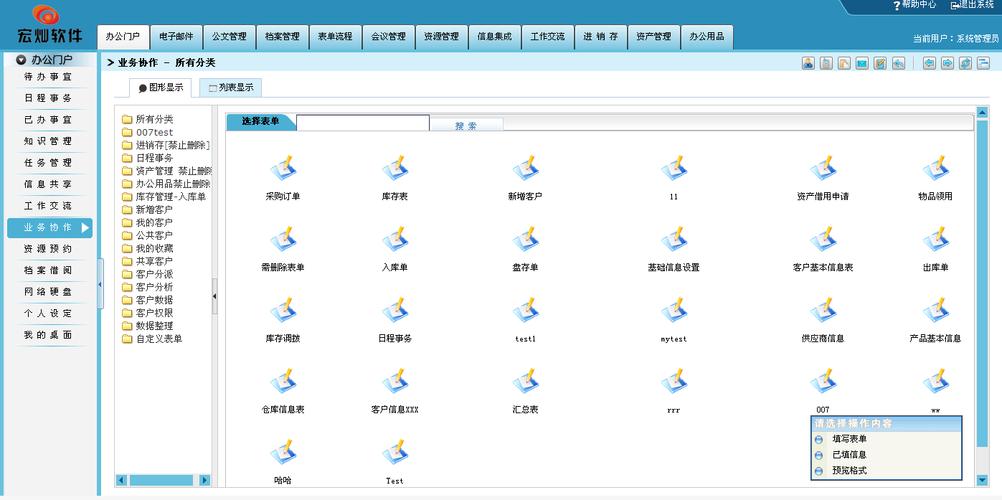This screenshot has height=500, width=1002.
Task: Open 网络硬盘 in the sidebar
Action: click(x=48, y=292)
